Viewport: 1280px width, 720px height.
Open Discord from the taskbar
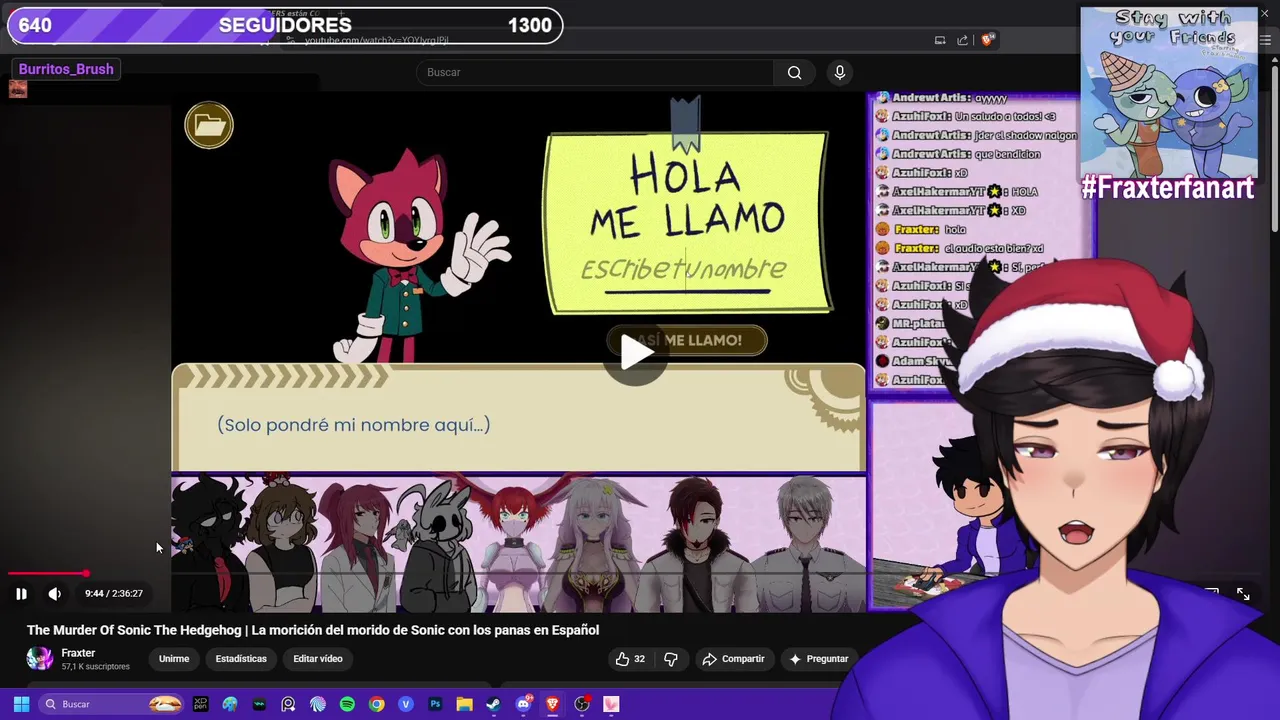(x=523, y=704)
